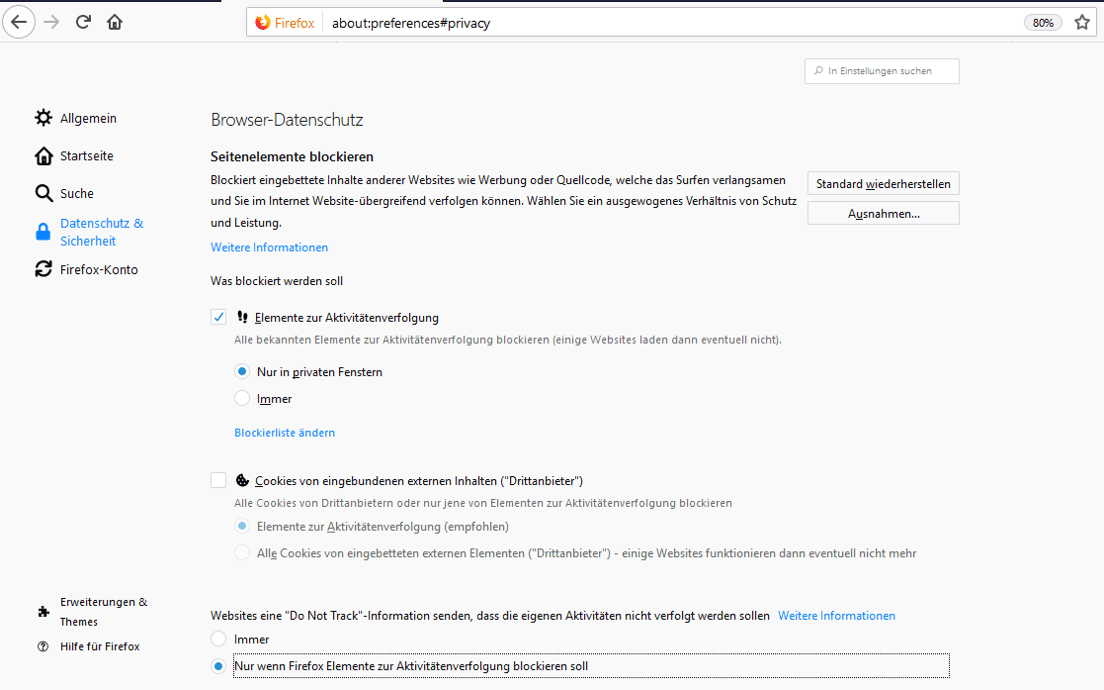
Task: Open 'Weitere Informationen' under Seitenelemente blockieren
Action: point(269,247)
